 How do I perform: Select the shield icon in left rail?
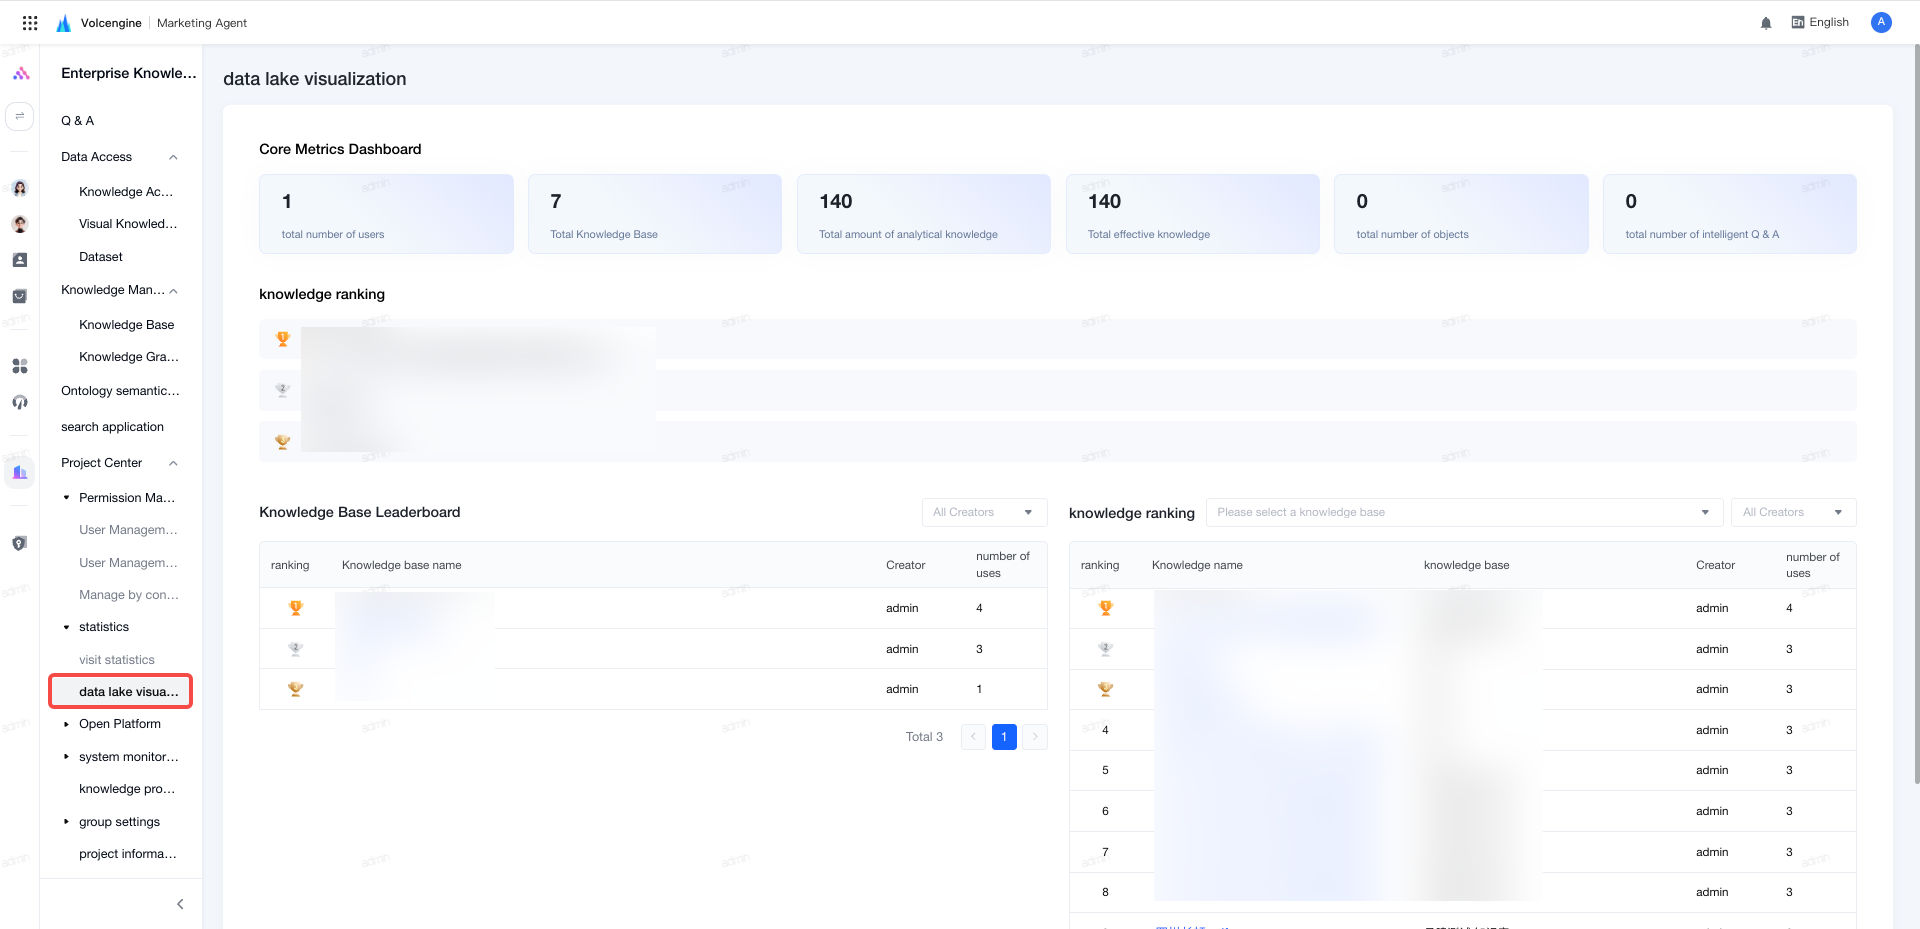[x=20, y=543]
